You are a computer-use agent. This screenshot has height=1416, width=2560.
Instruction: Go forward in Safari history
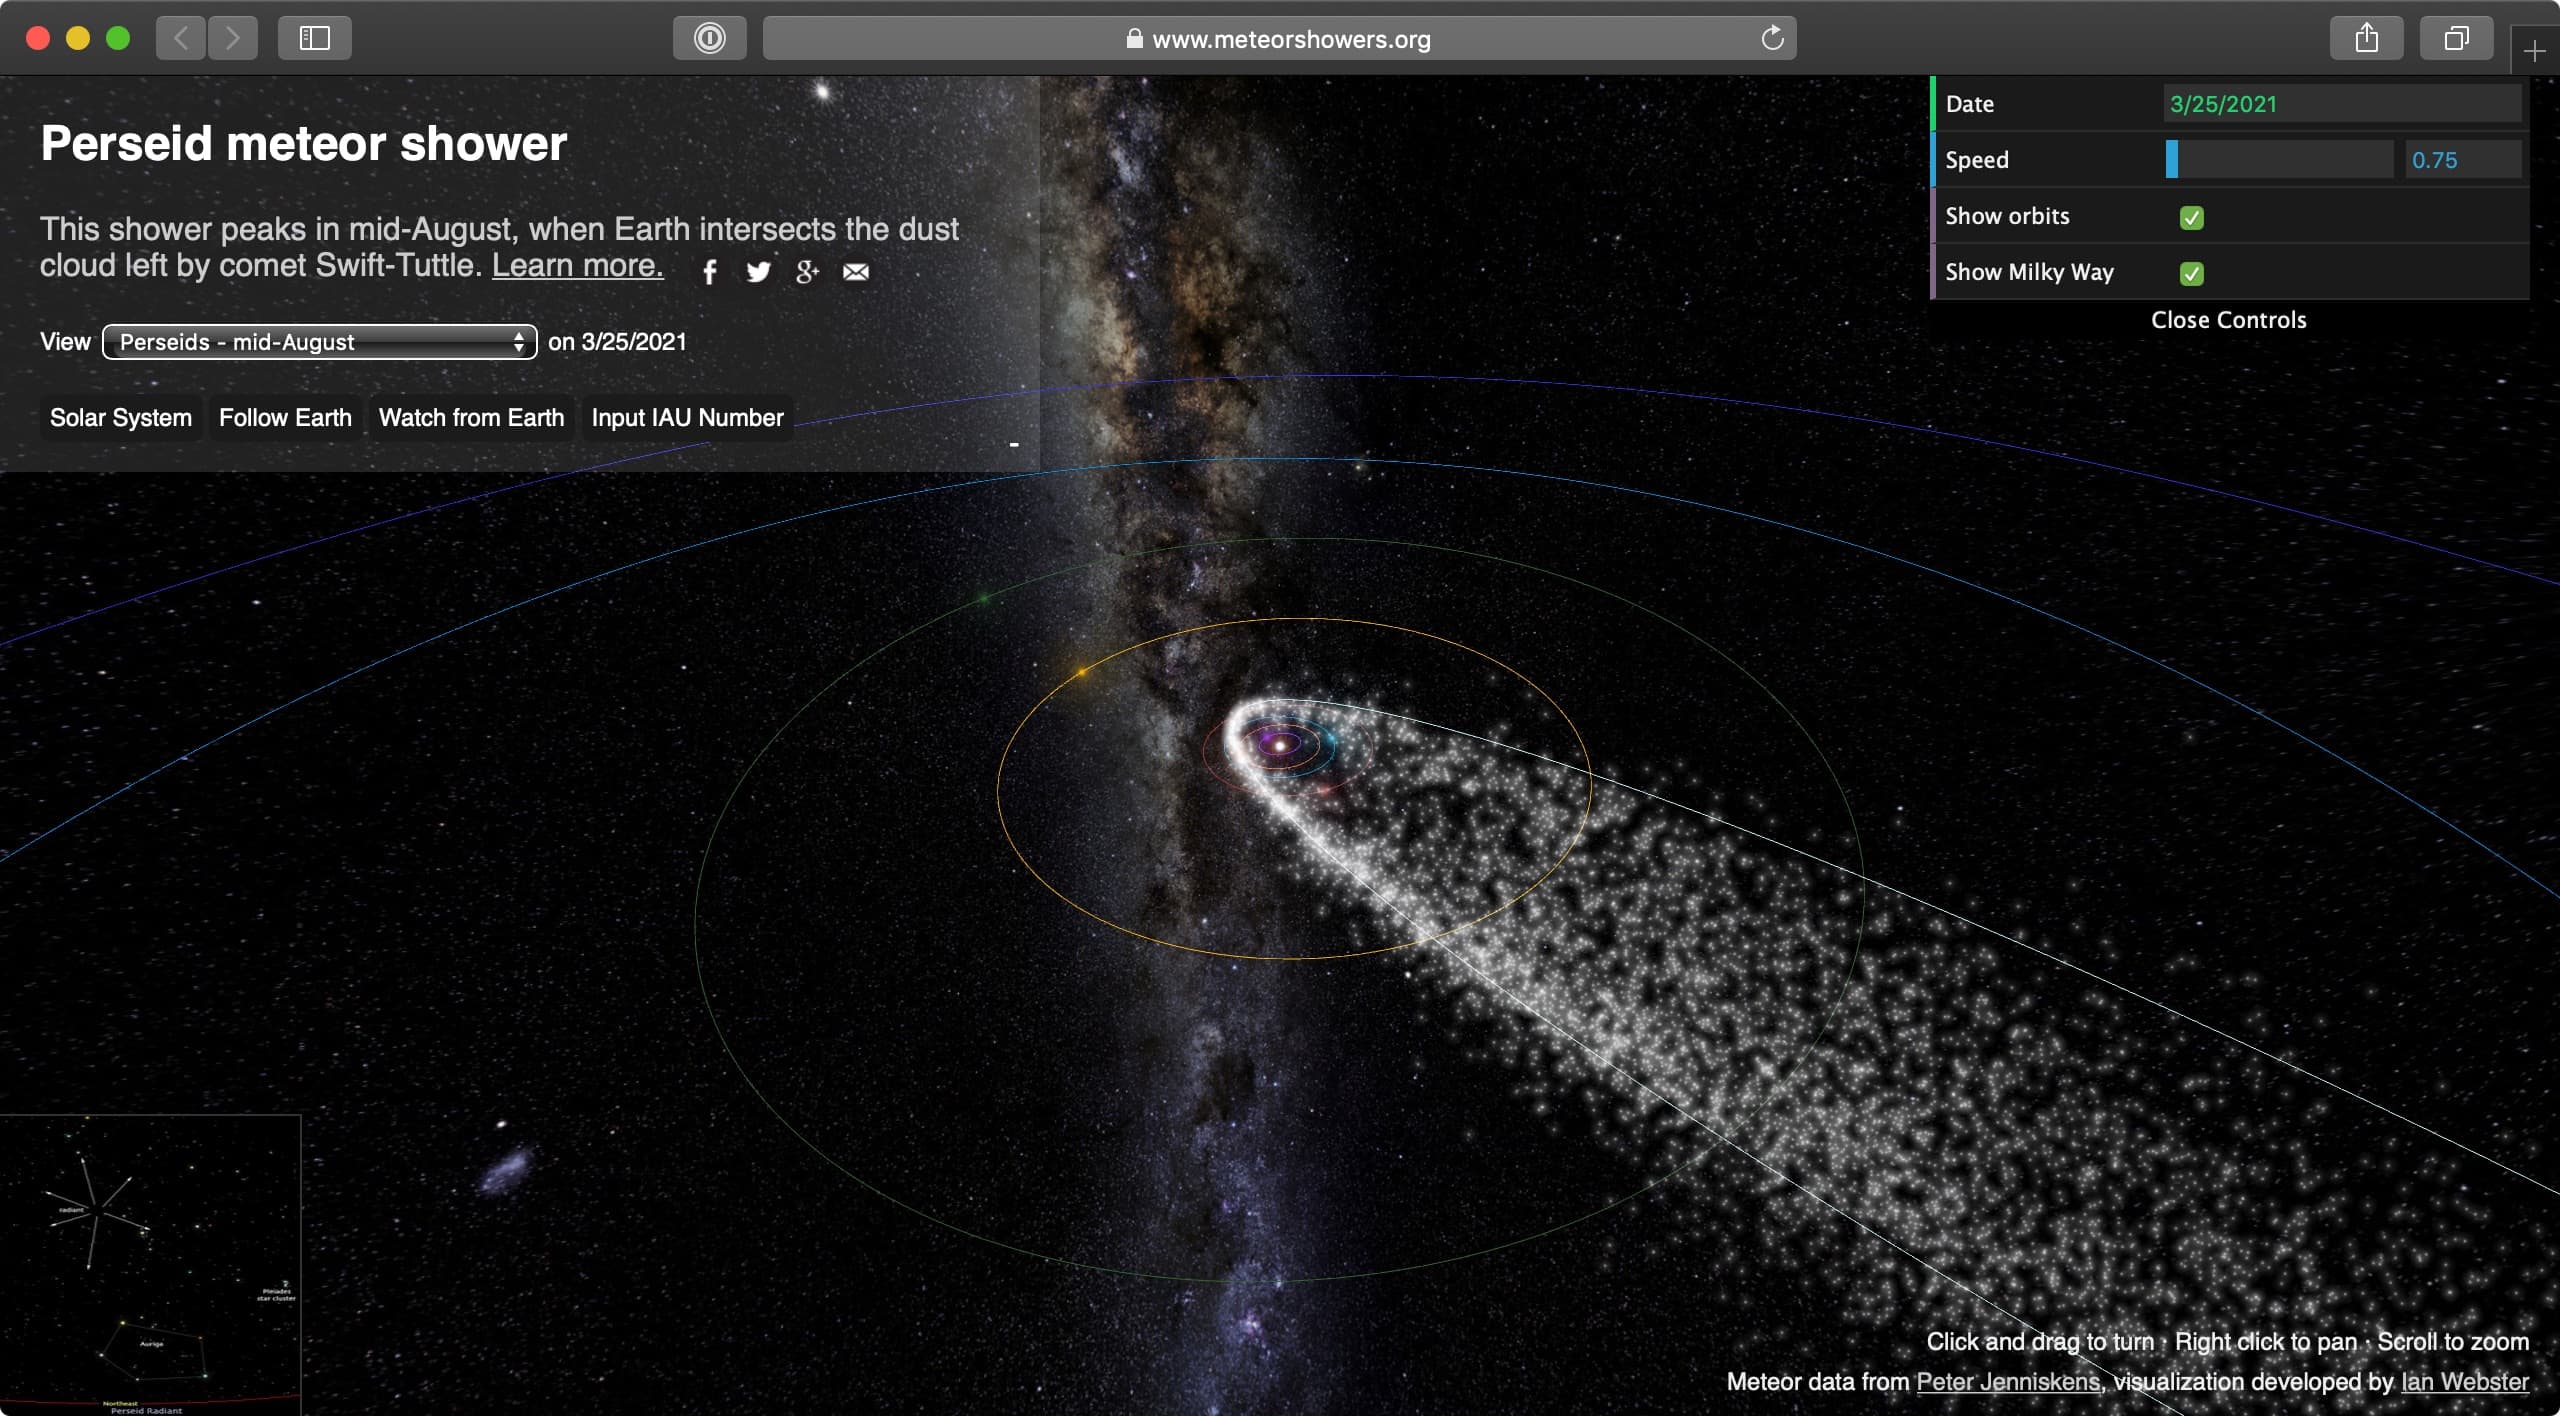tap(233, 39)
